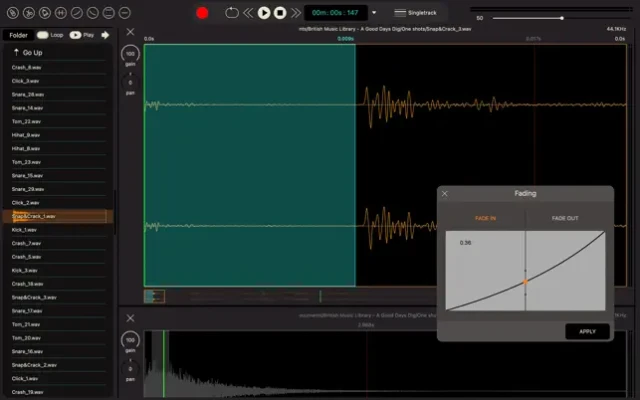Switch to the FADE OUT tab
640x400 pixels.
[565, 218]
